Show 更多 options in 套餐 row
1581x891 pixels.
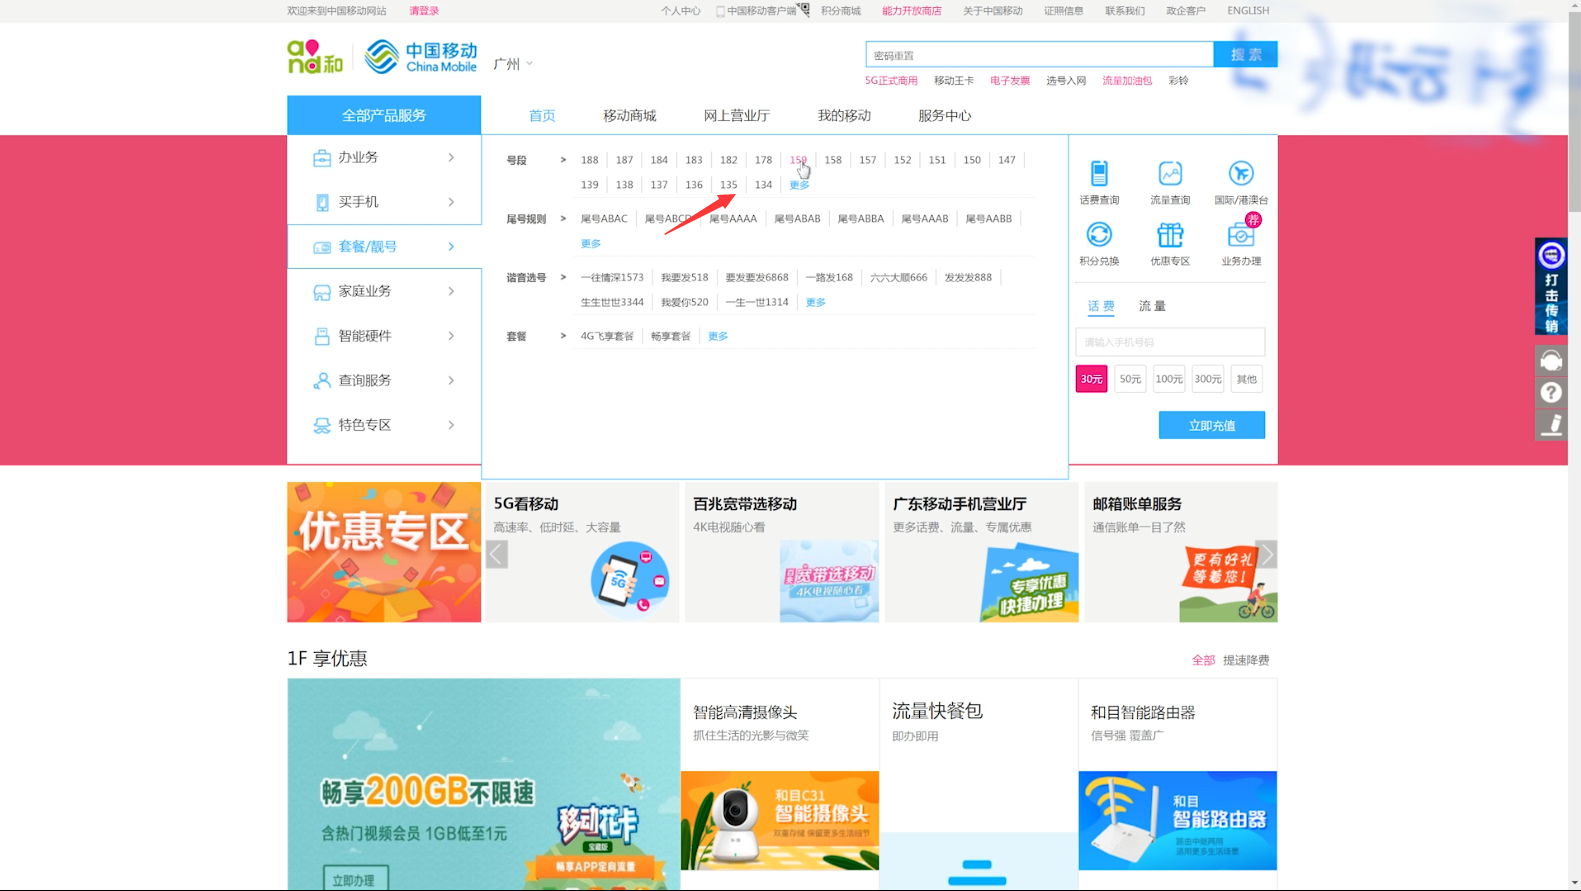click(718, 336)
